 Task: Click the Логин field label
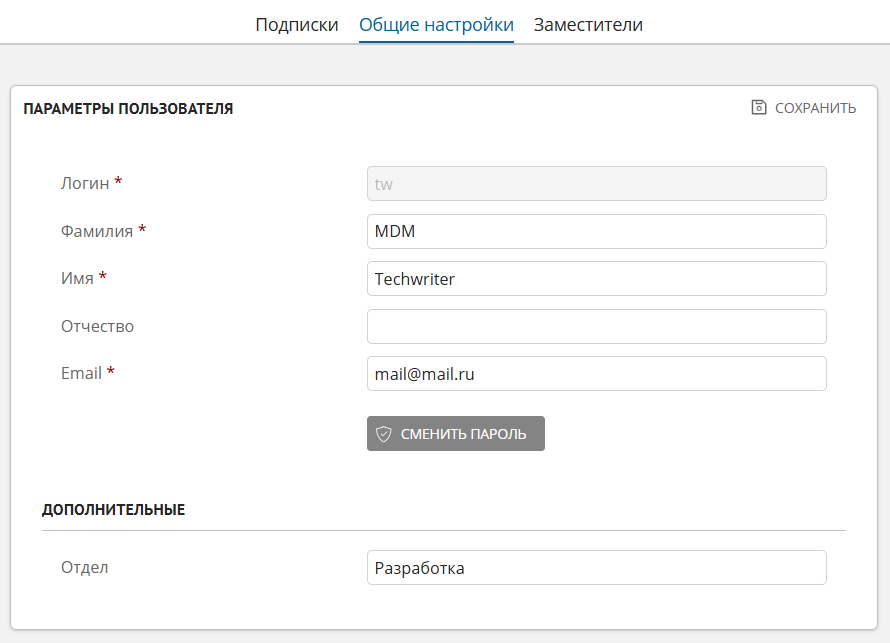pyautogui.click(x=84, y=183)
